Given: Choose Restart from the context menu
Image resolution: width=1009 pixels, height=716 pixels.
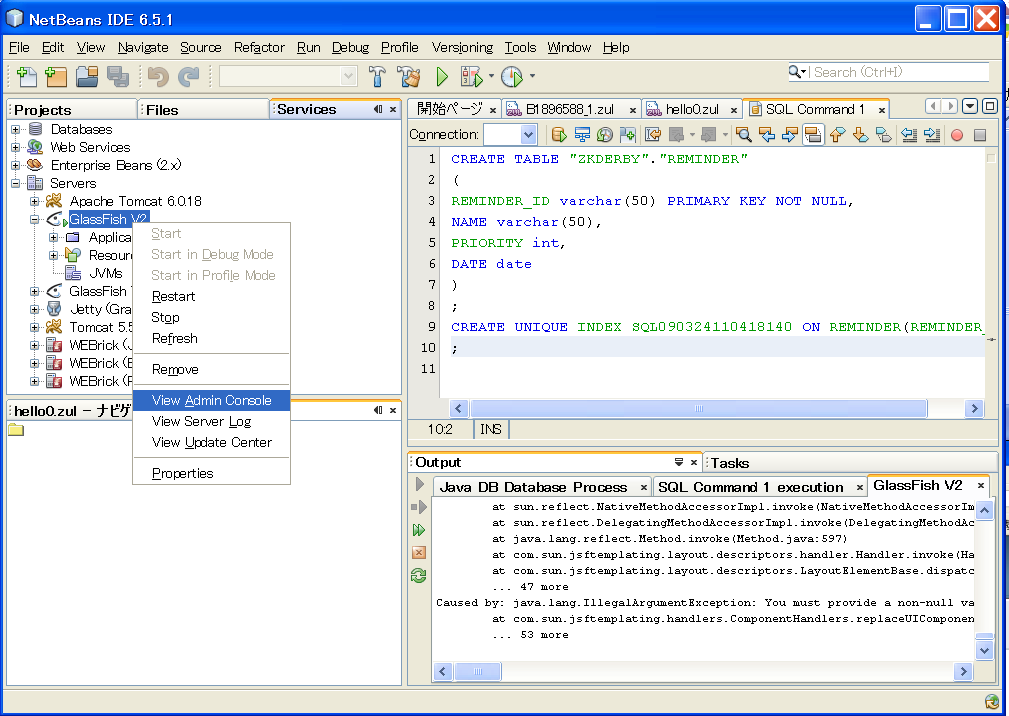Looking at the screenshot, I should 212,297.
